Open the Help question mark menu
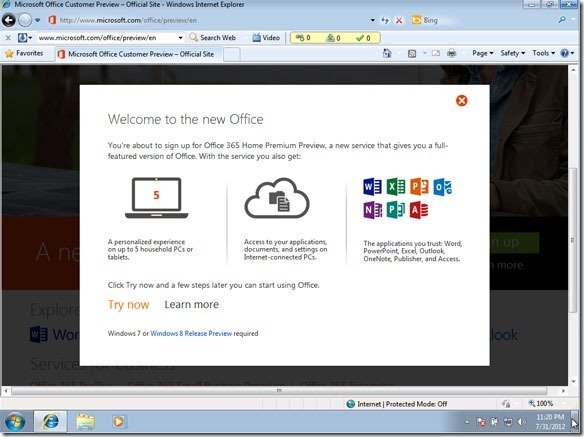Image resolution: width=584 pixels, height=437 pixels. click(567, 53)
